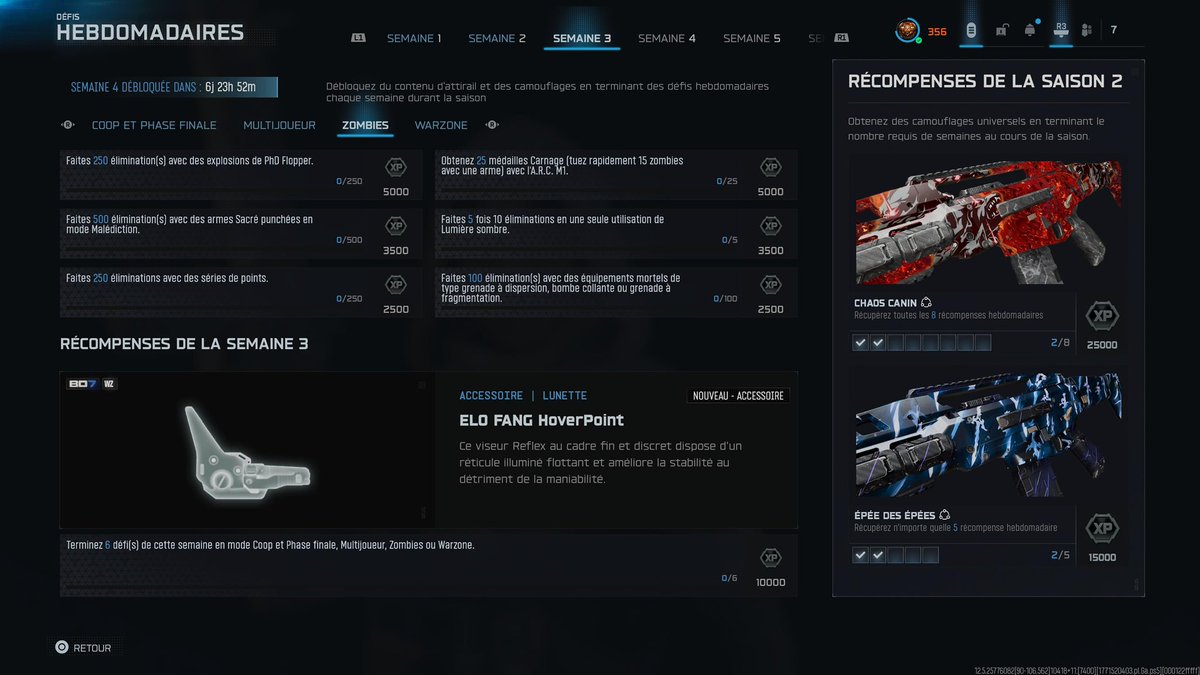
Task: Open the R3 menu icon
Action: [1061, 31]
